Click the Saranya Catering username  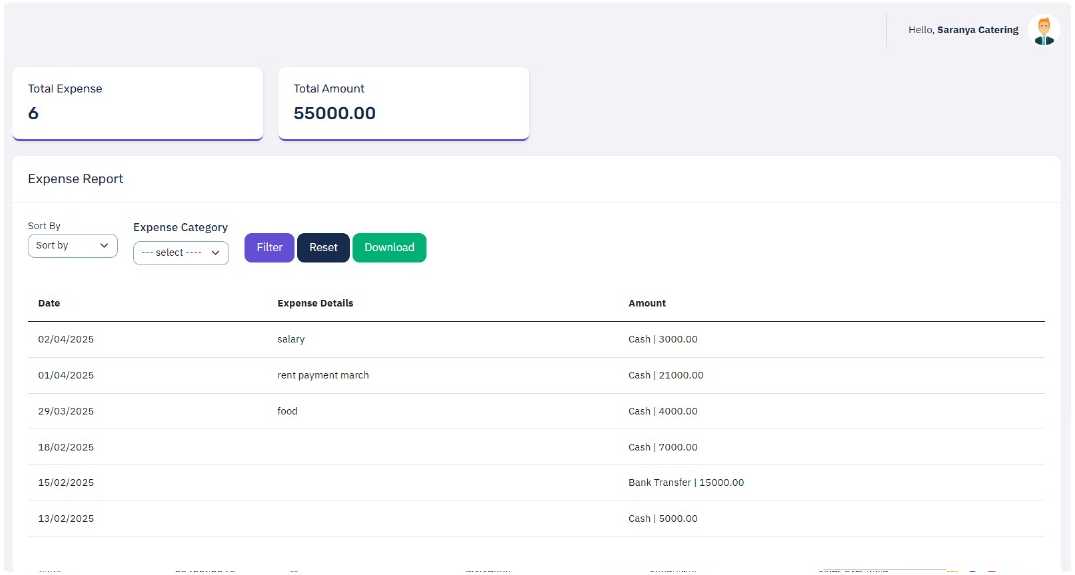click(x=978, y=30)
